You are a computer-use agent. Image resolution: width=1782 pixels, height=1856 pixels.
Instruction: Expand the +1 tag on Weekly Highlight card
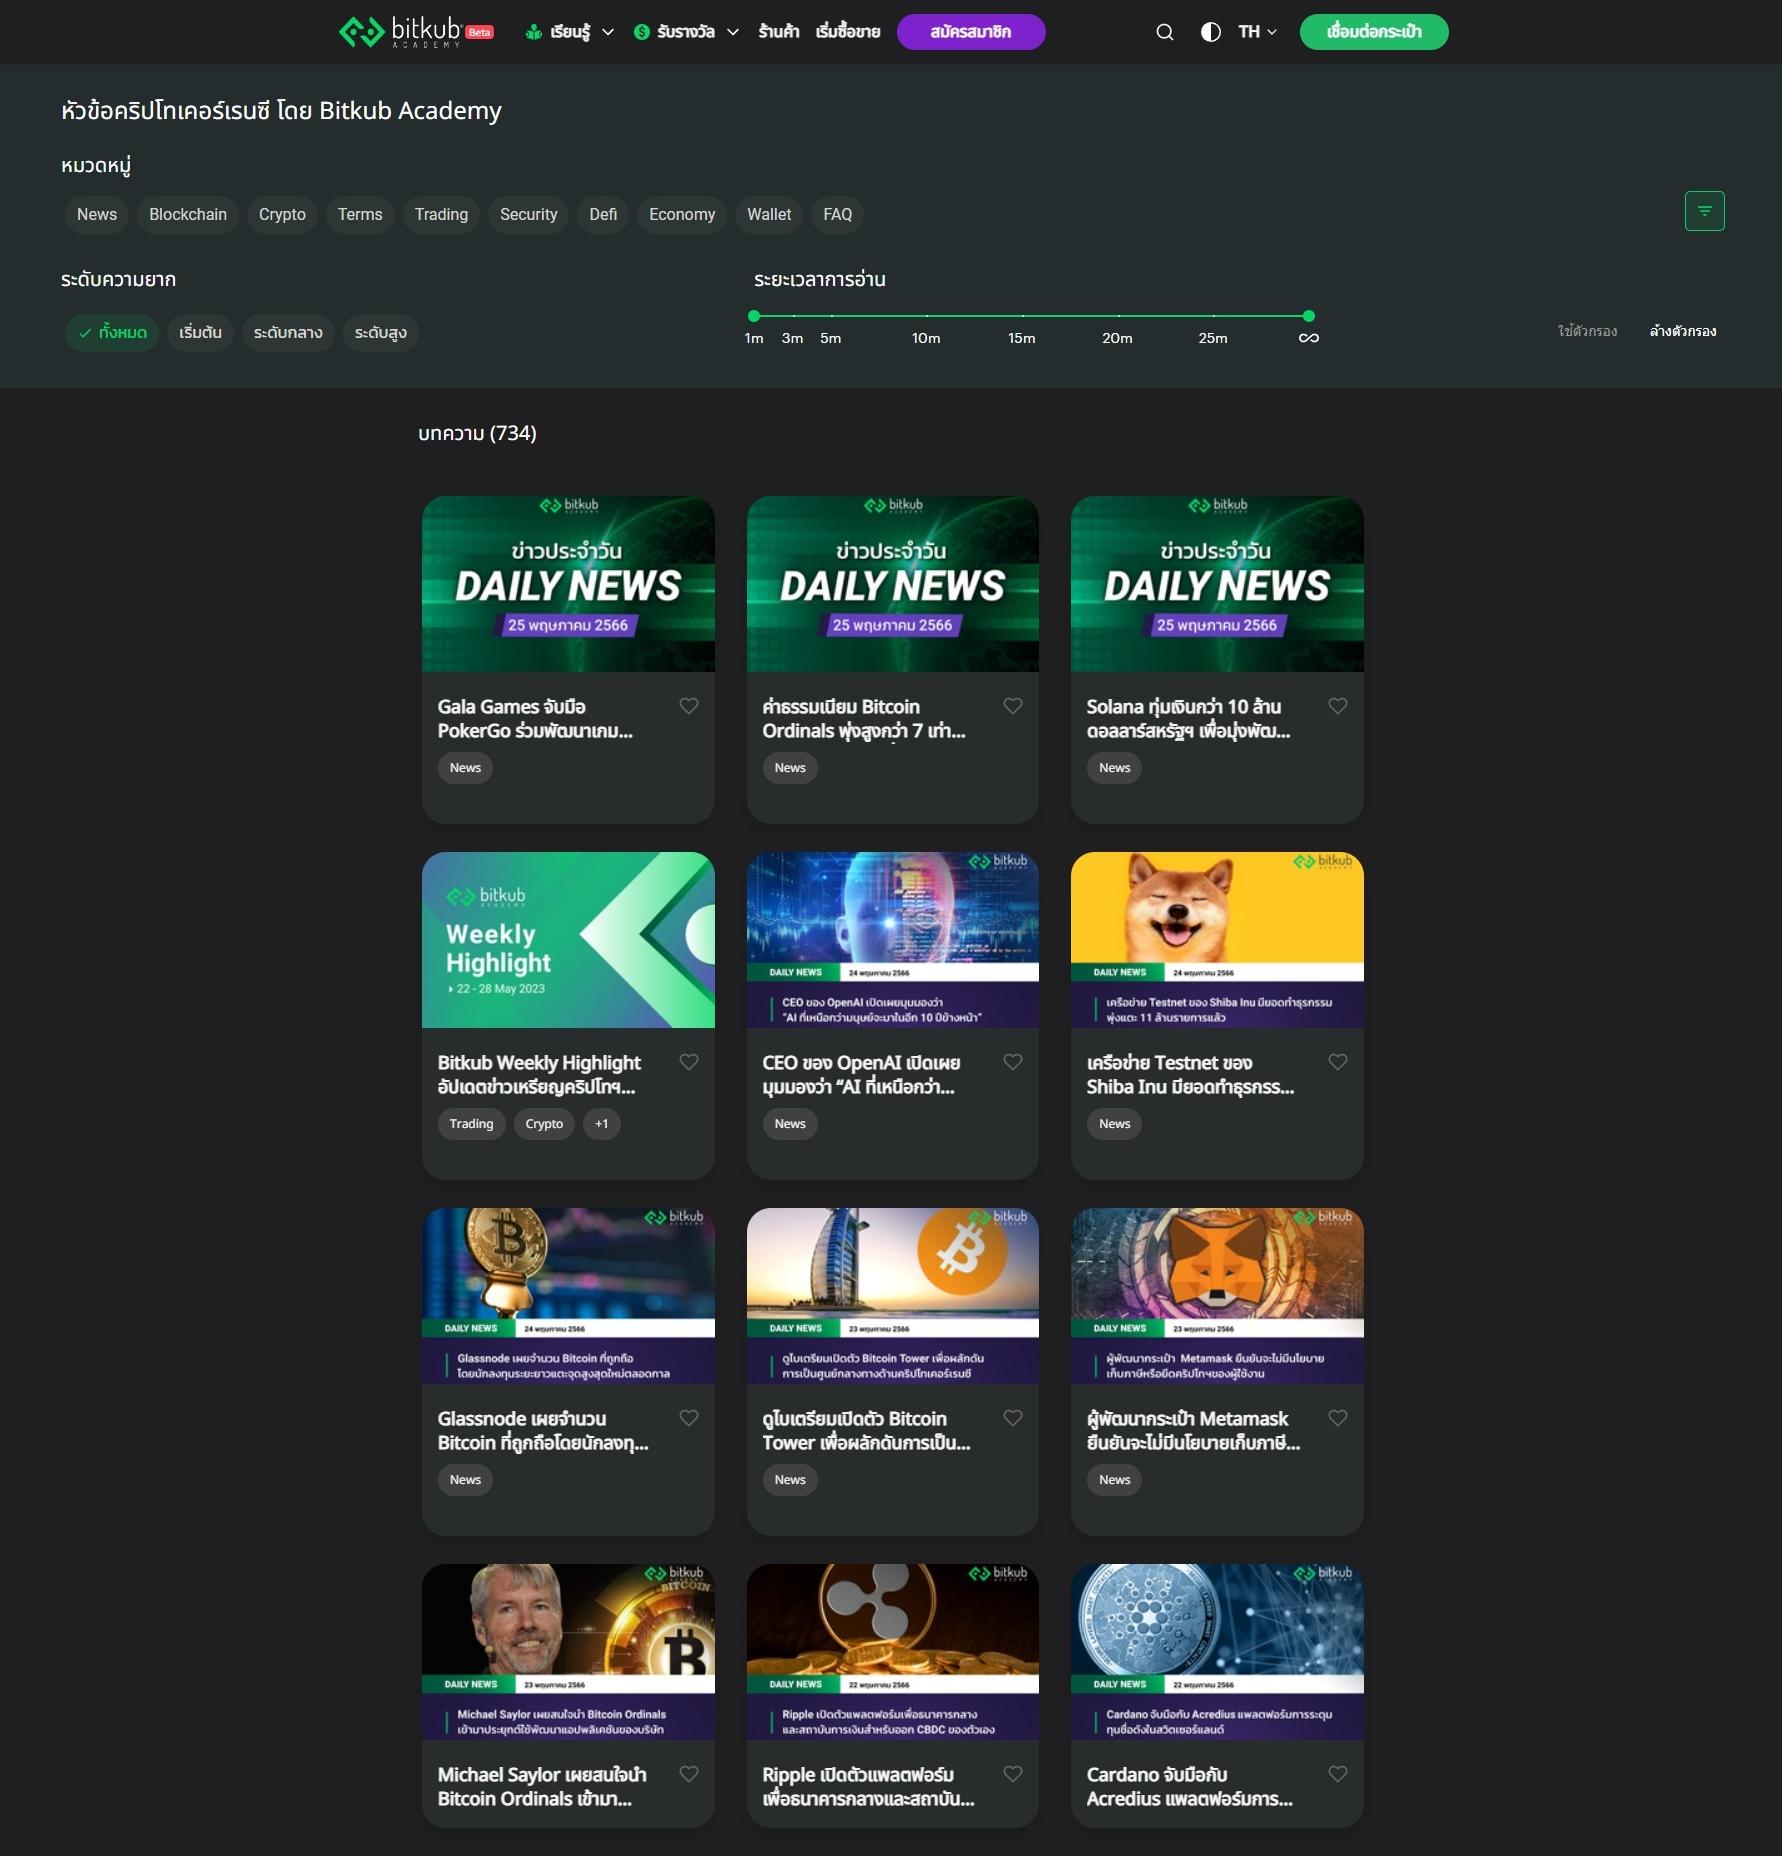point(601,1124)
